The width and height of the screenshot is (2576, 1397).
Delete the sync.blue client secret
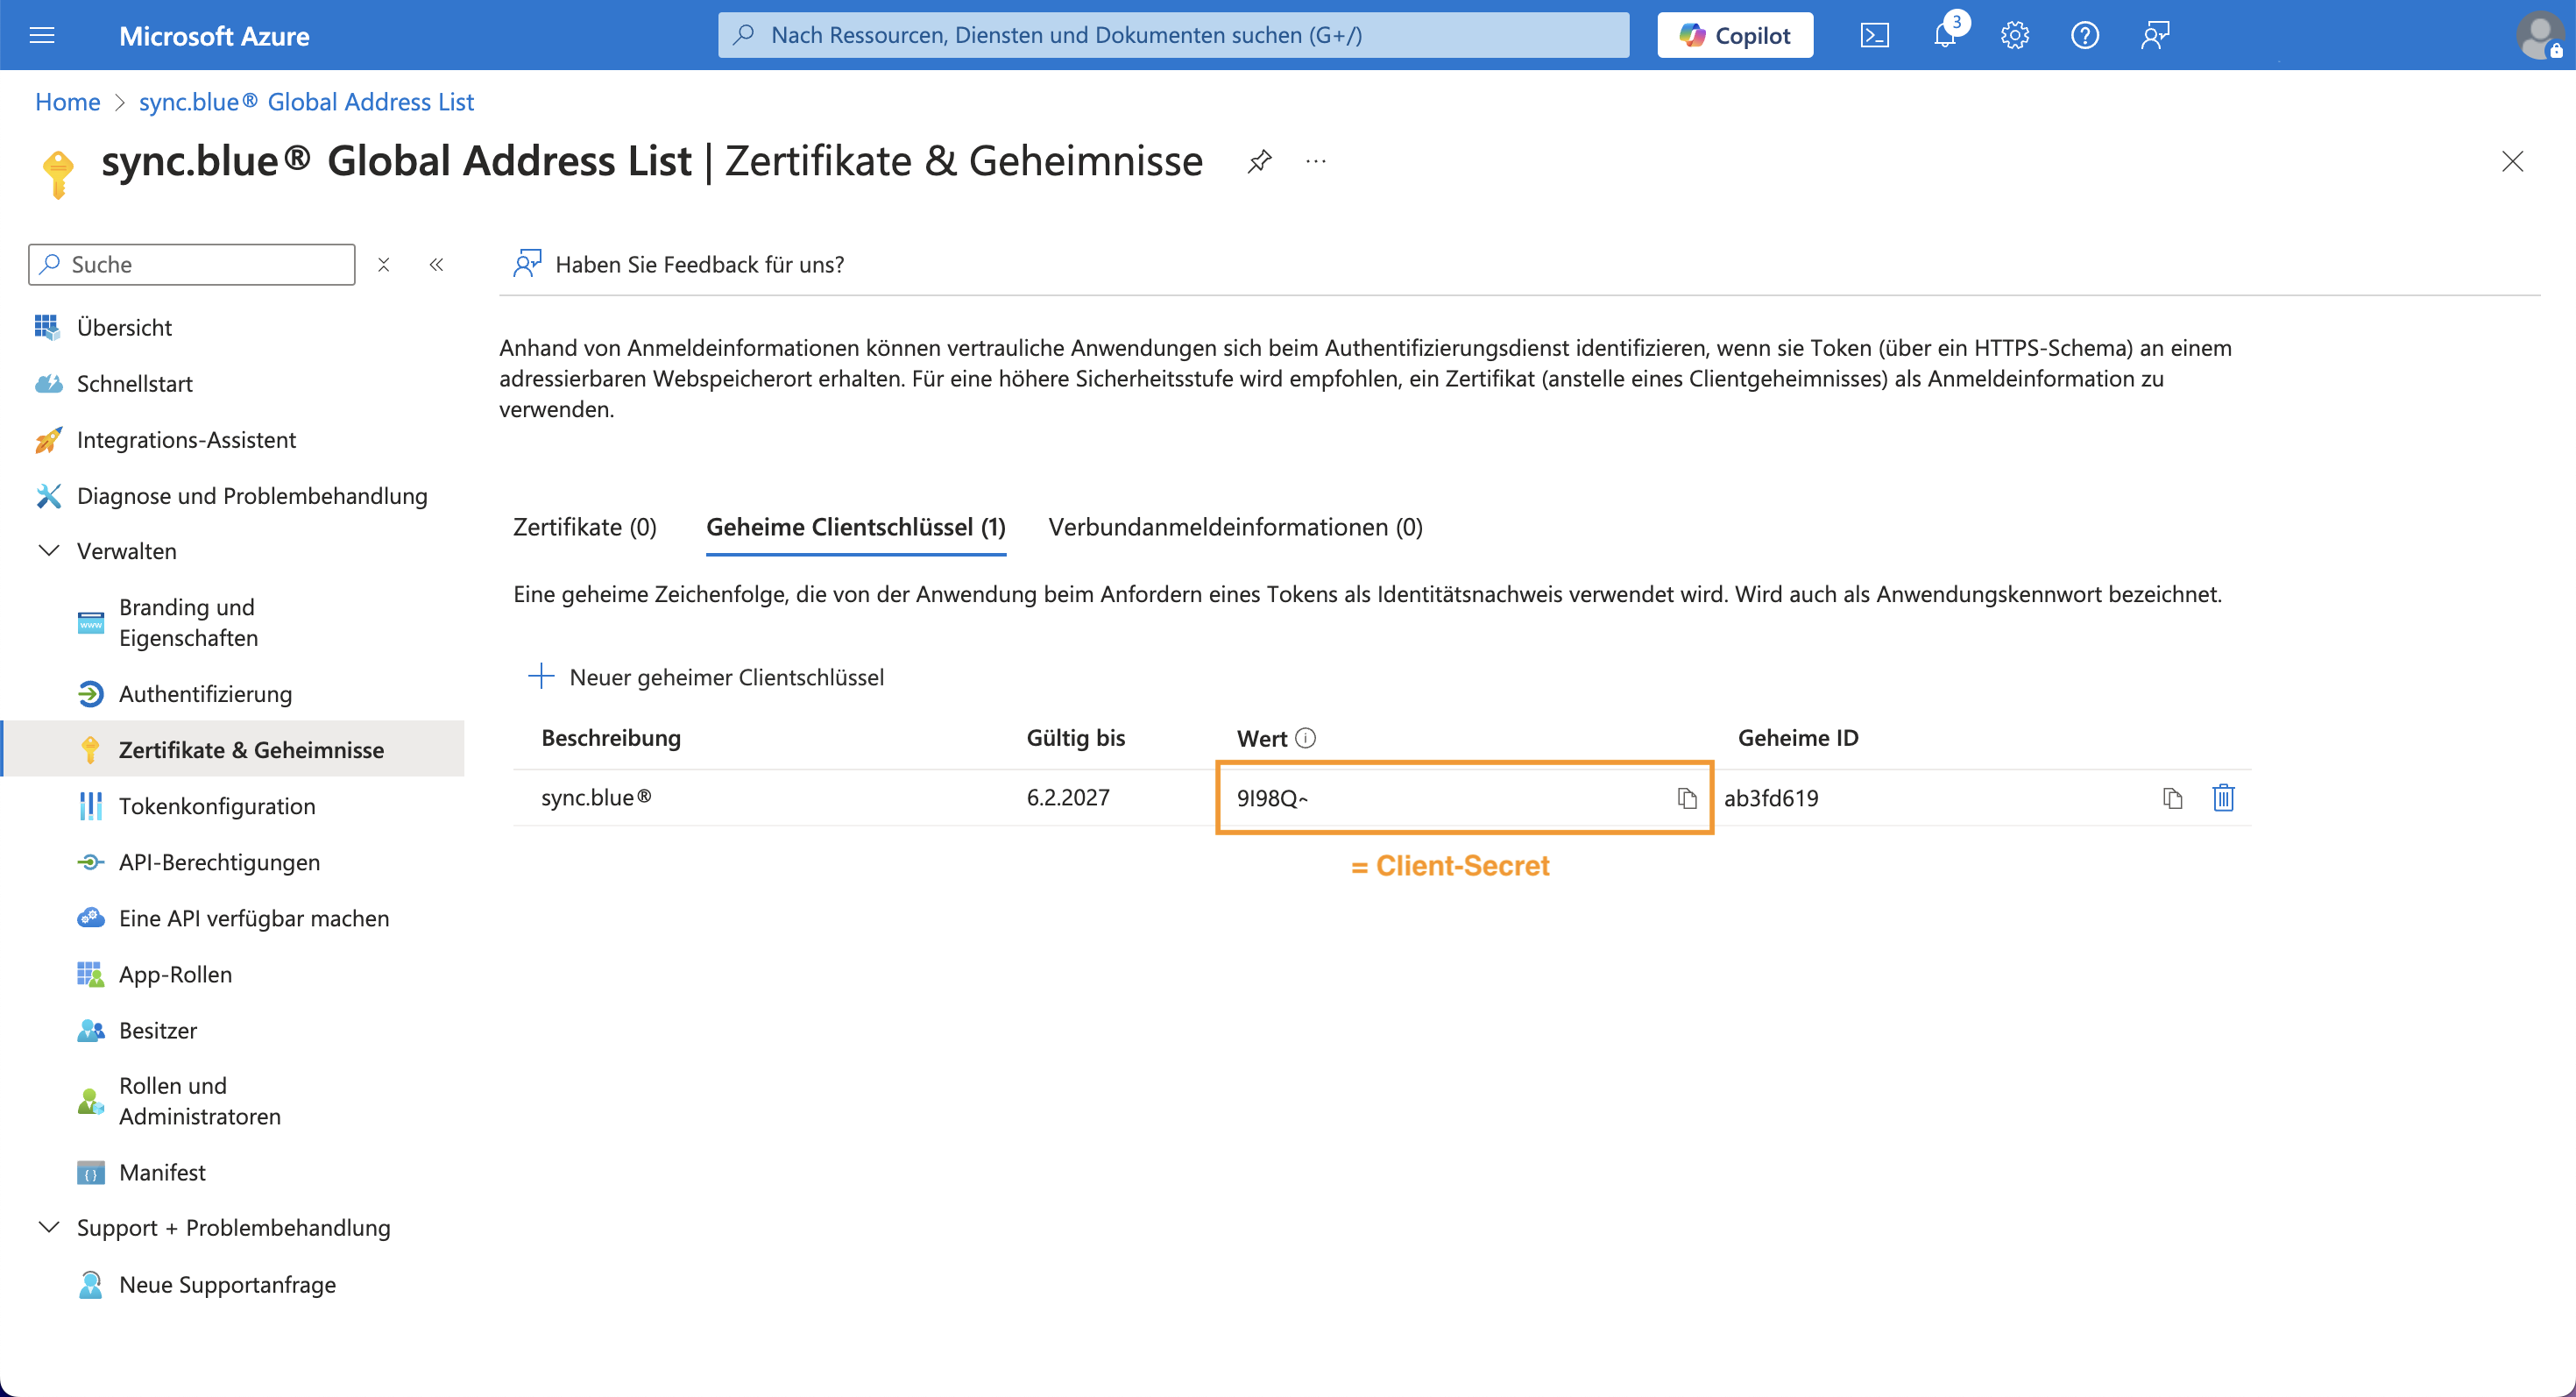(2223, 798)
